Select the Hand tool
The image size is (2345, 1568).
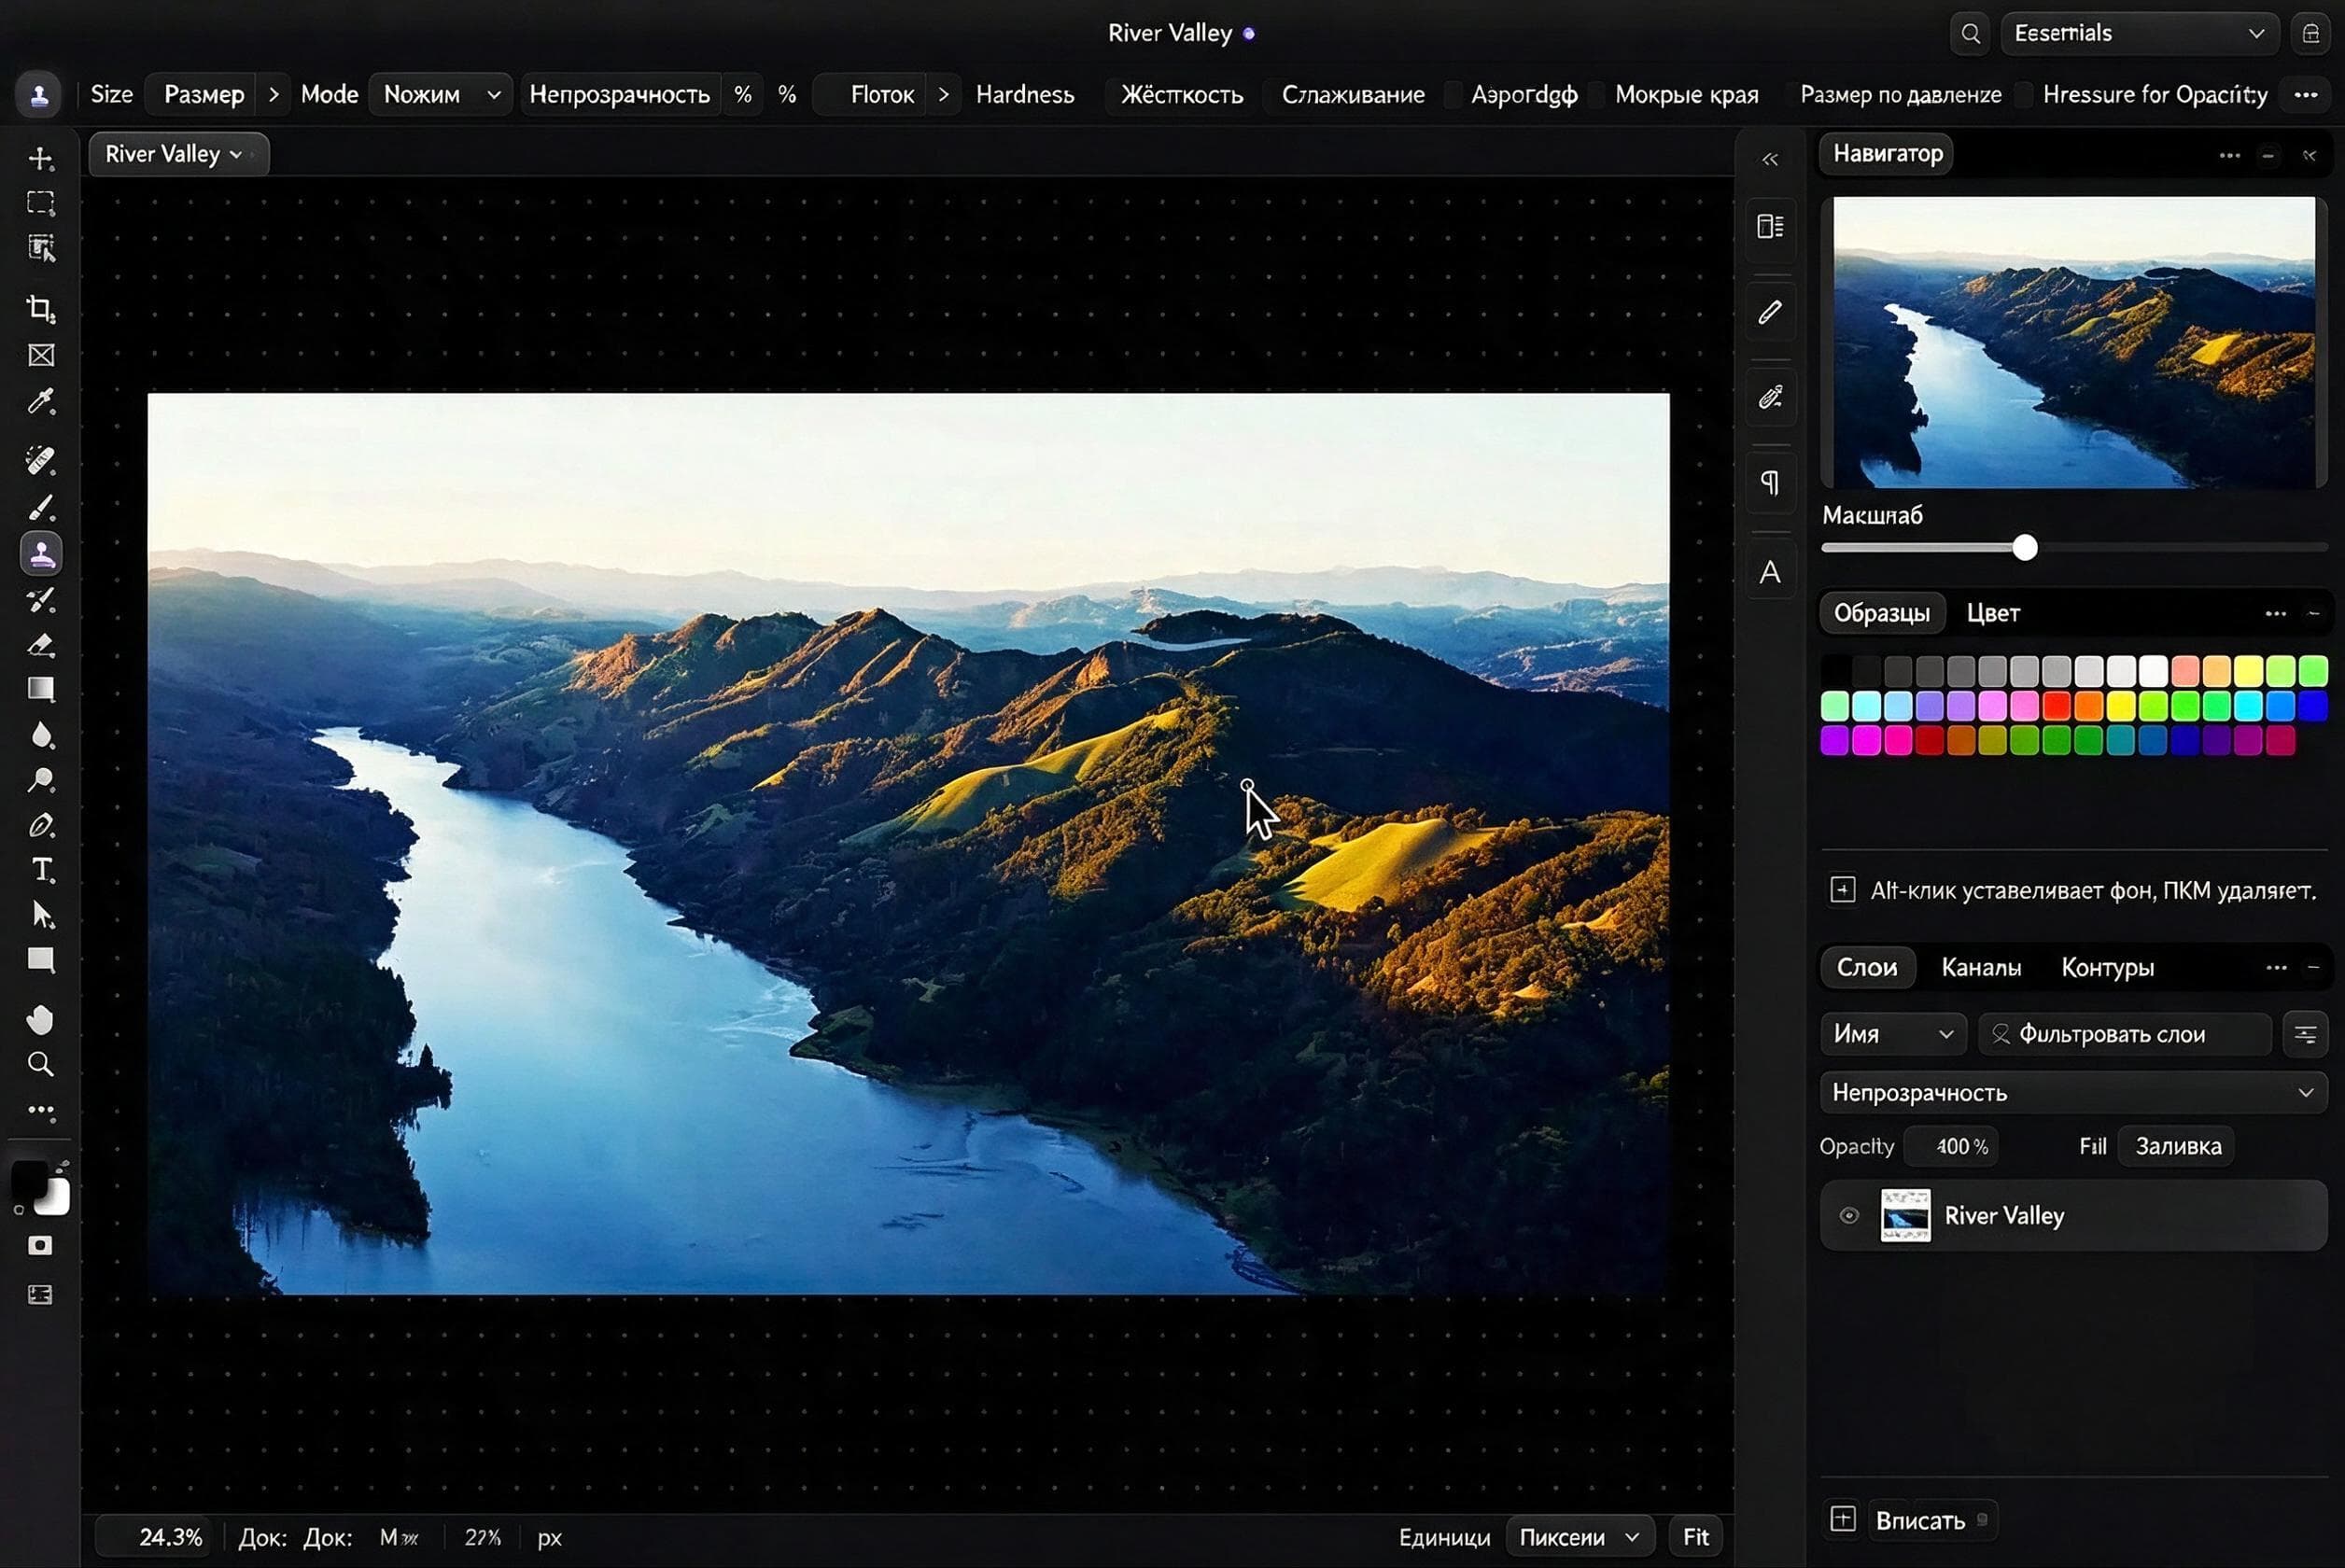(41, 1020)
